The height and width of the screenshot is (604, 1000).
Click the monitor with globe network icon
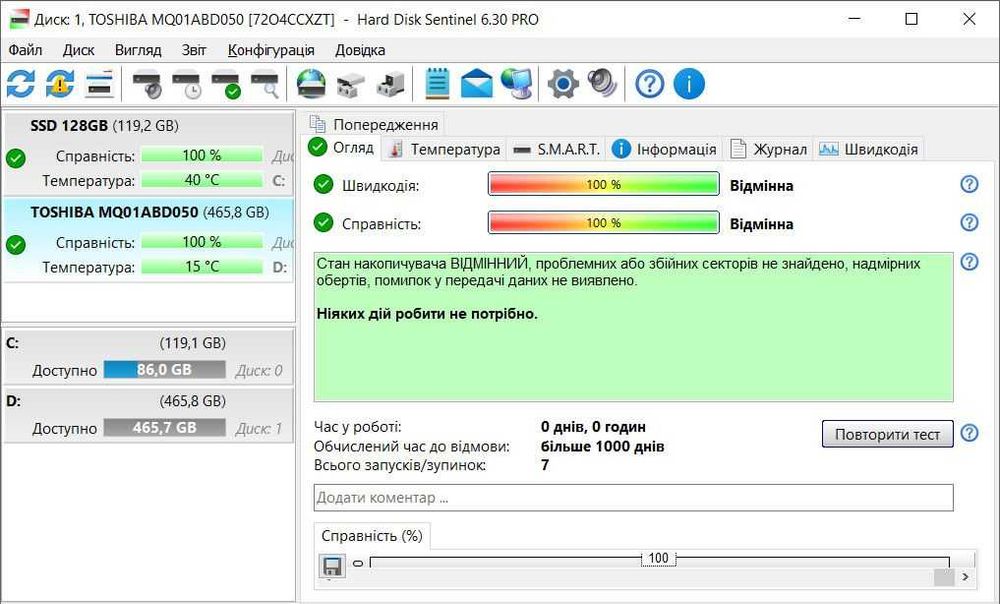(517, 84)
